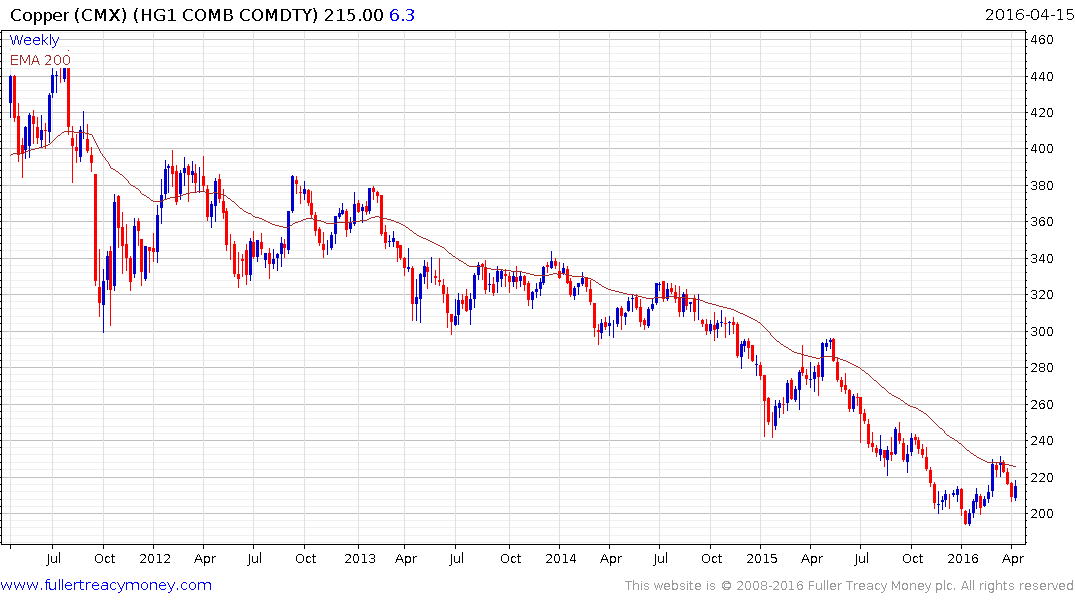Image resolution: width=1075 pixels, height=600 pixels.
Task: Click the blue change value 6.3
Action: (402, 15)
